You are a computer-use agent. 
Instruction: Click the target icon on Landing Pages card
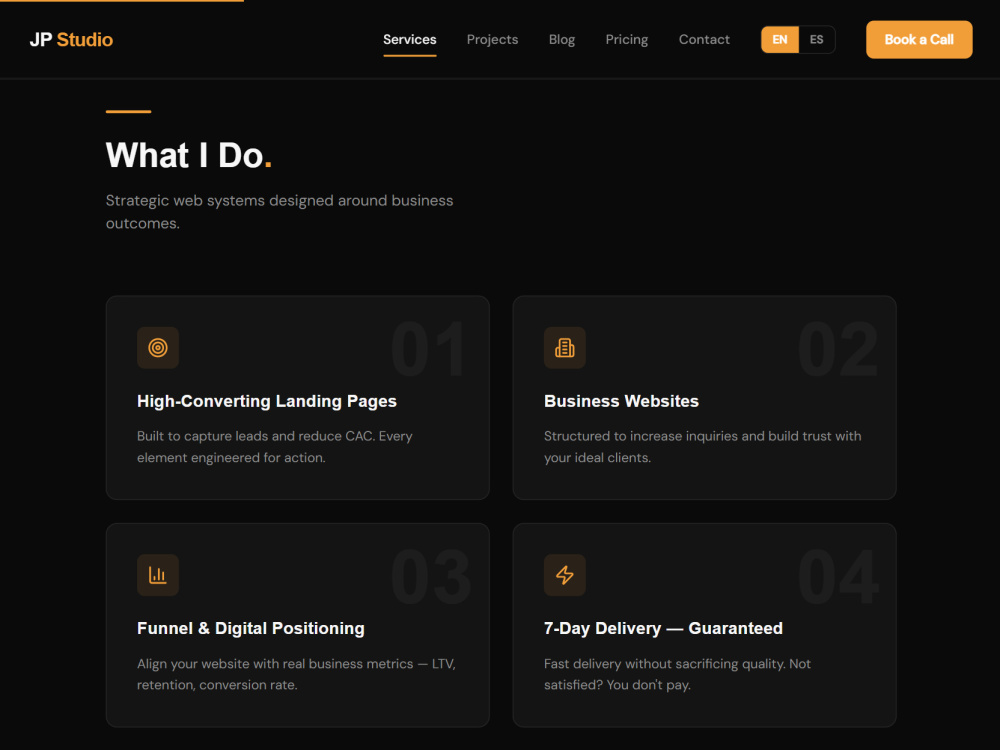click(x=158, y=348)
